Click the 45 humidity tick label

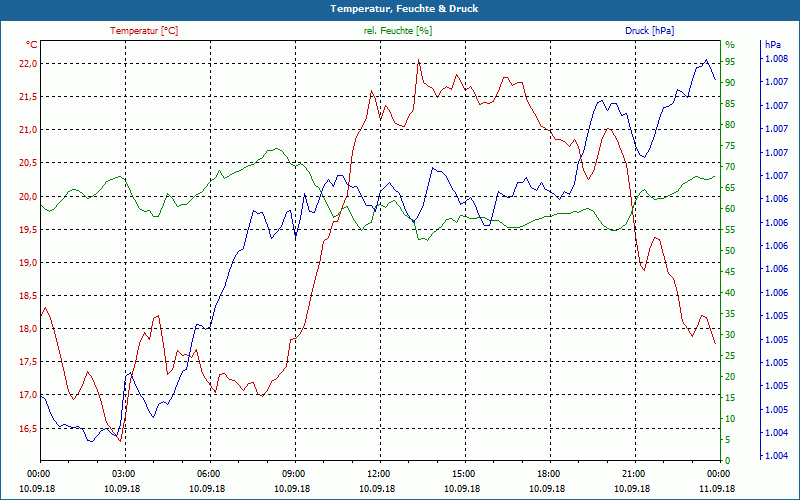point(730,271)
